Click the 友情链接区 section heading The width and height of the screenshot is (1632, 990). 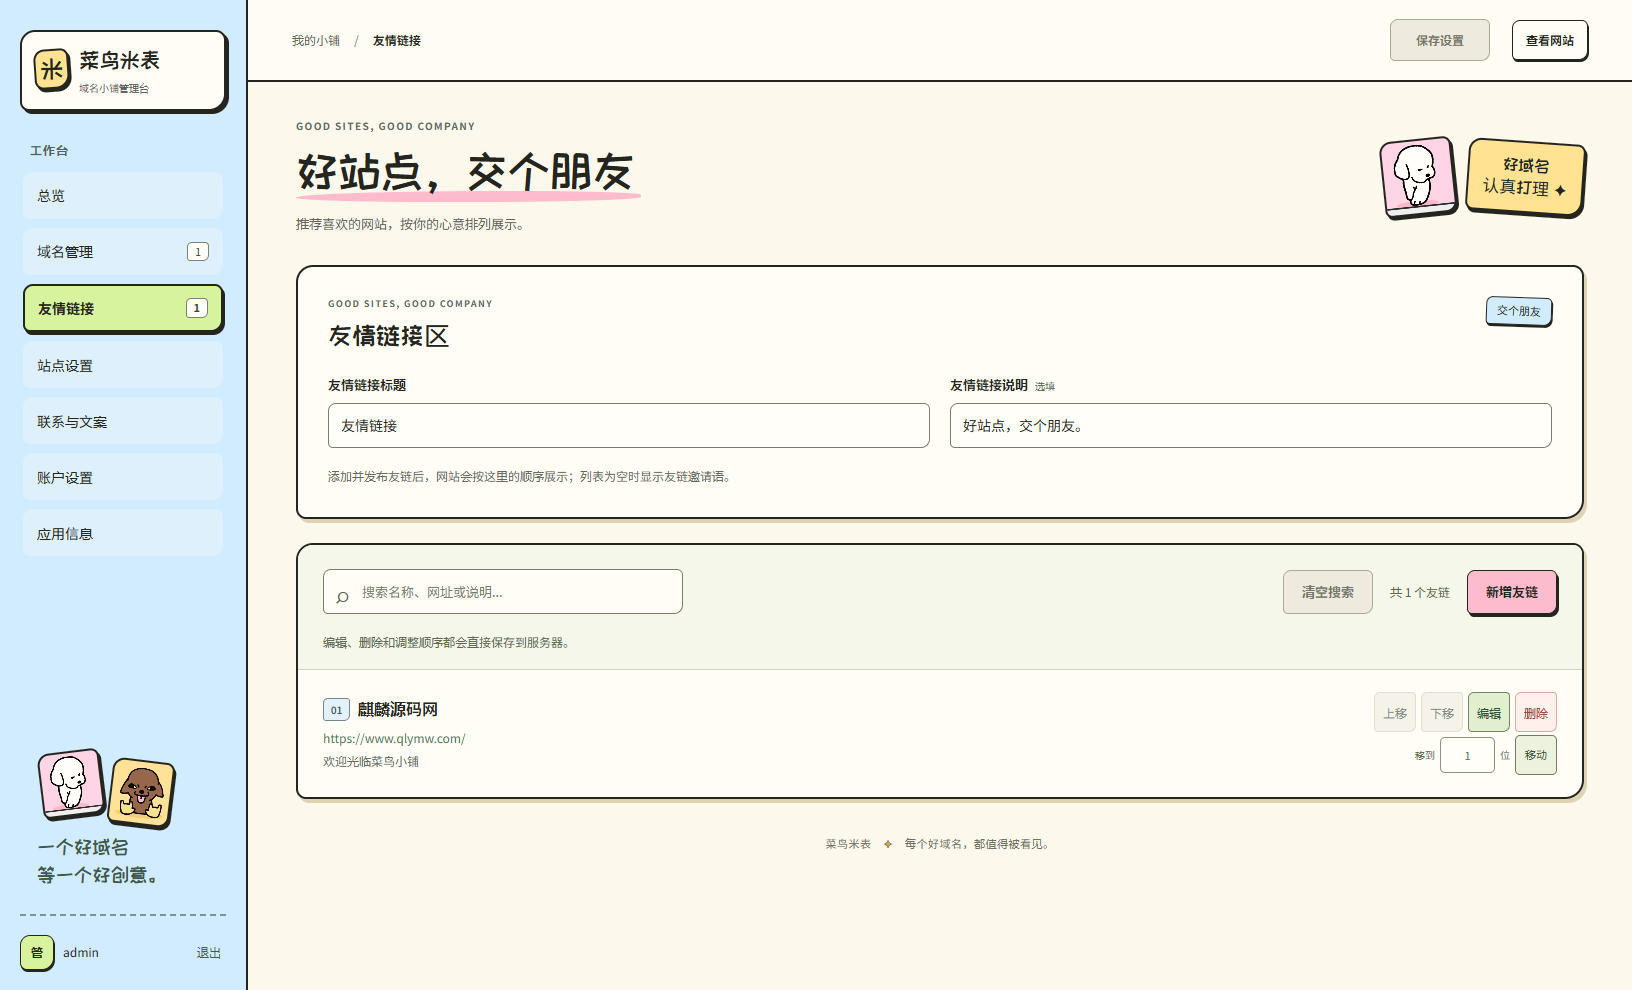pos(389,336)
